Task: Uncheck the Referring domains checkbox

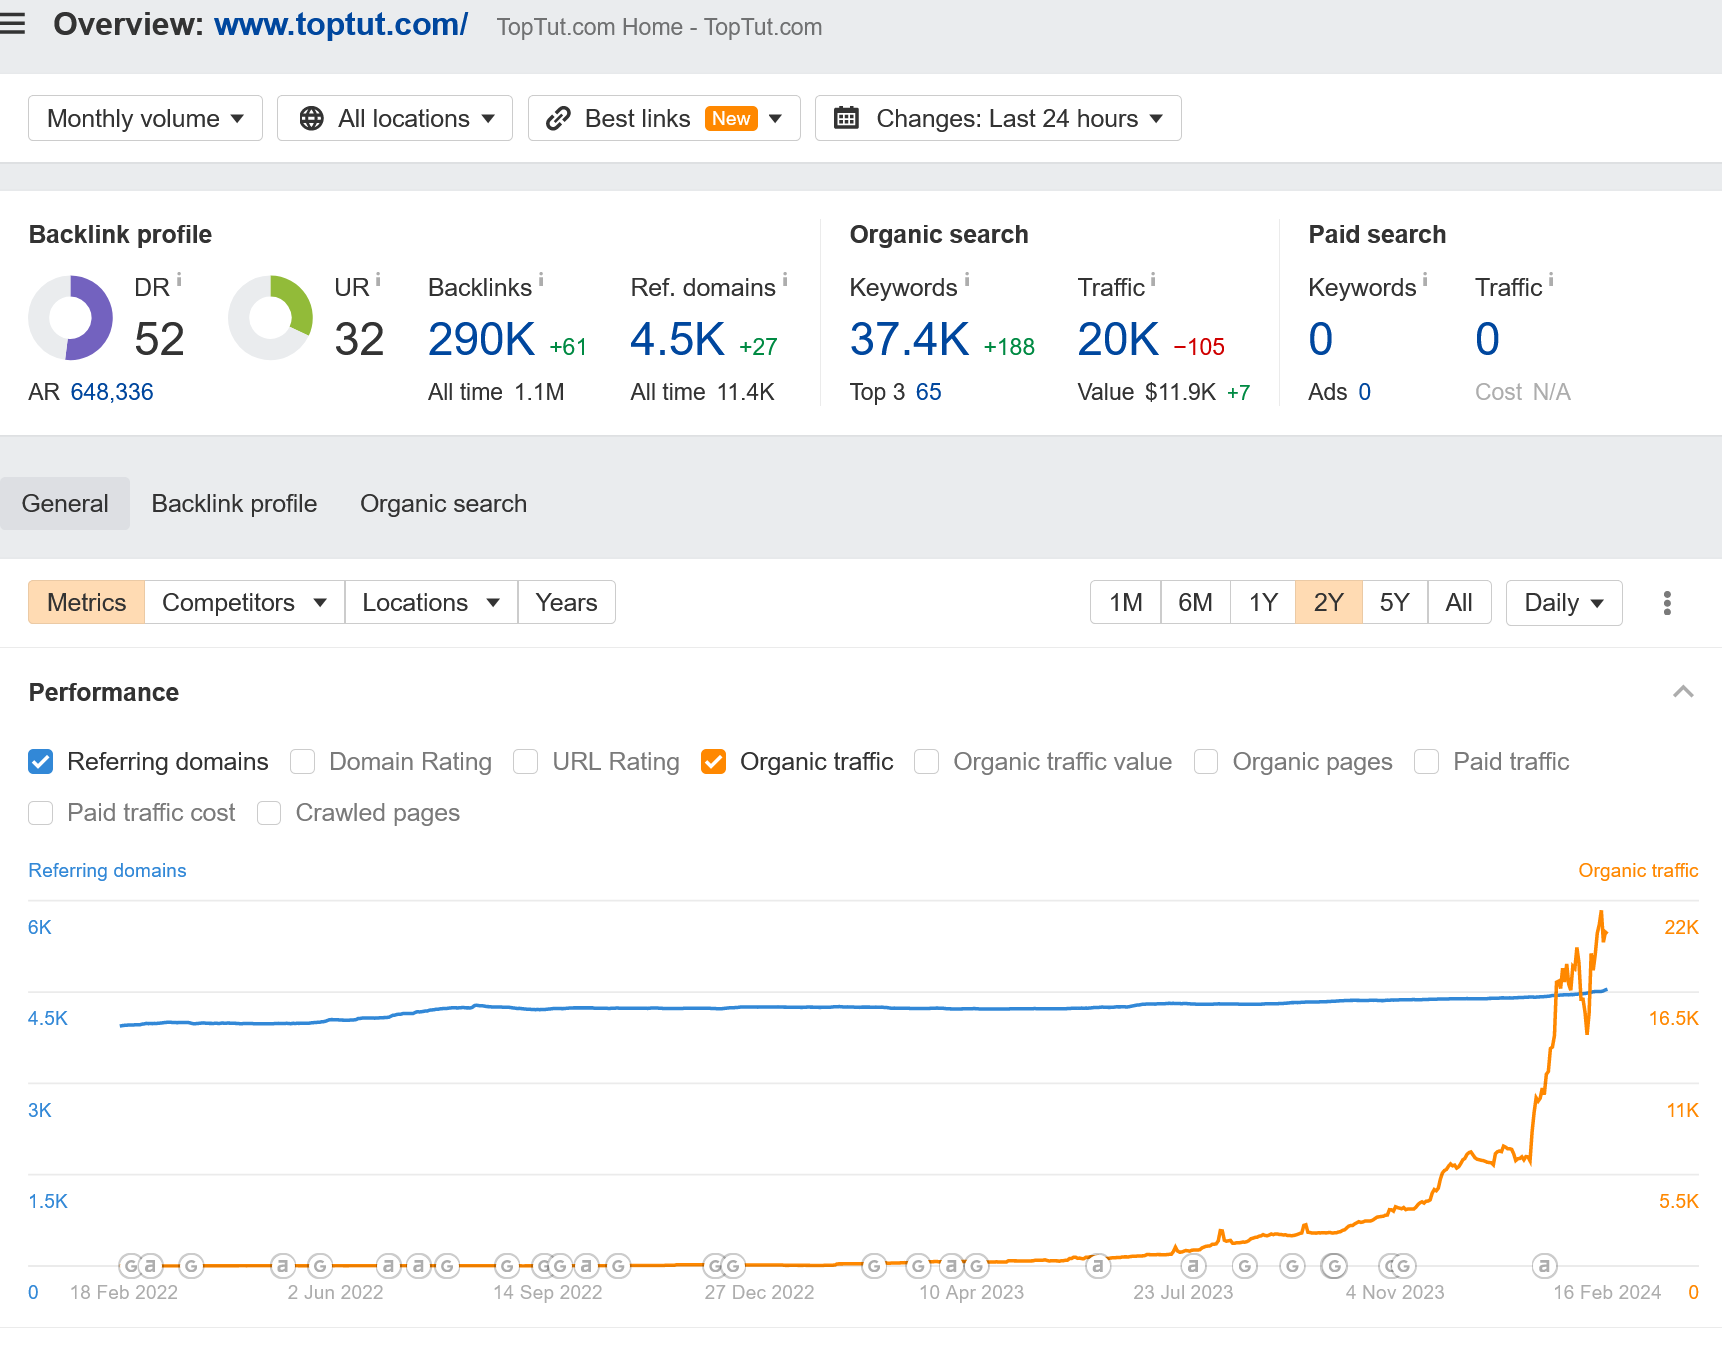Action: (40, 761)
